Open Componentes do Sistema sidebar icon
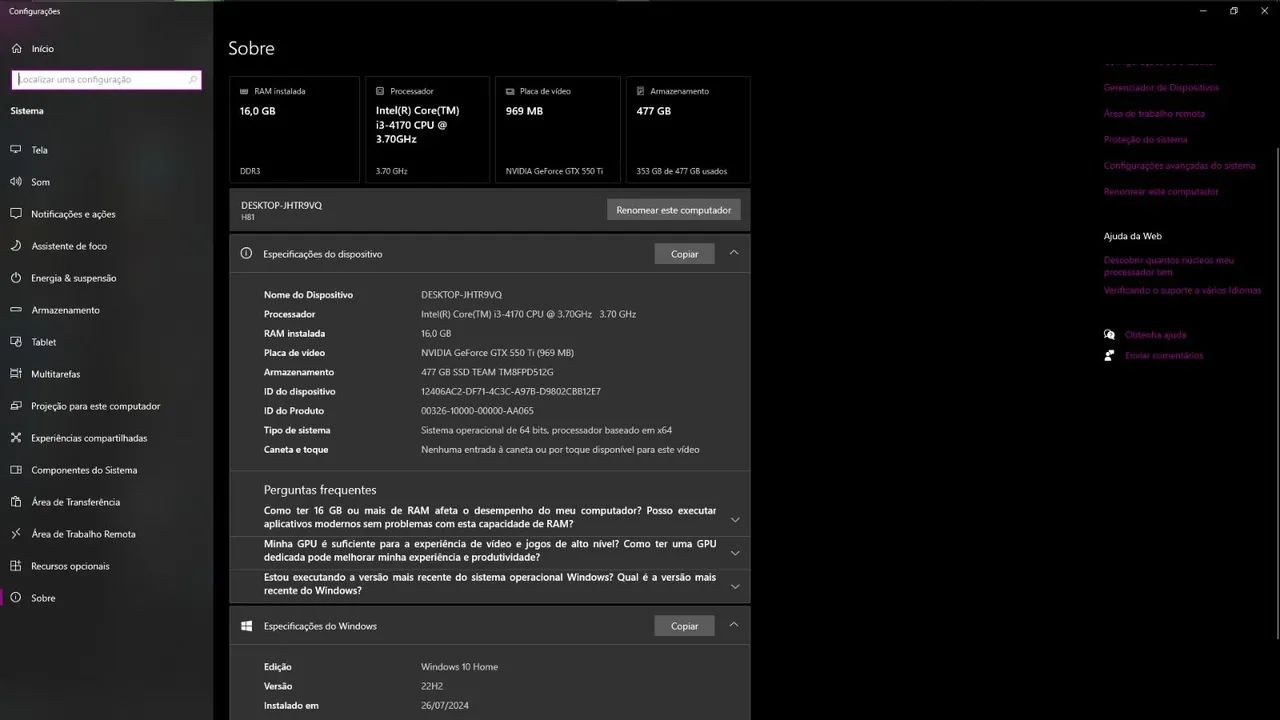The image size is (1280, 720). pyautogui.click(x=16, y=470)
